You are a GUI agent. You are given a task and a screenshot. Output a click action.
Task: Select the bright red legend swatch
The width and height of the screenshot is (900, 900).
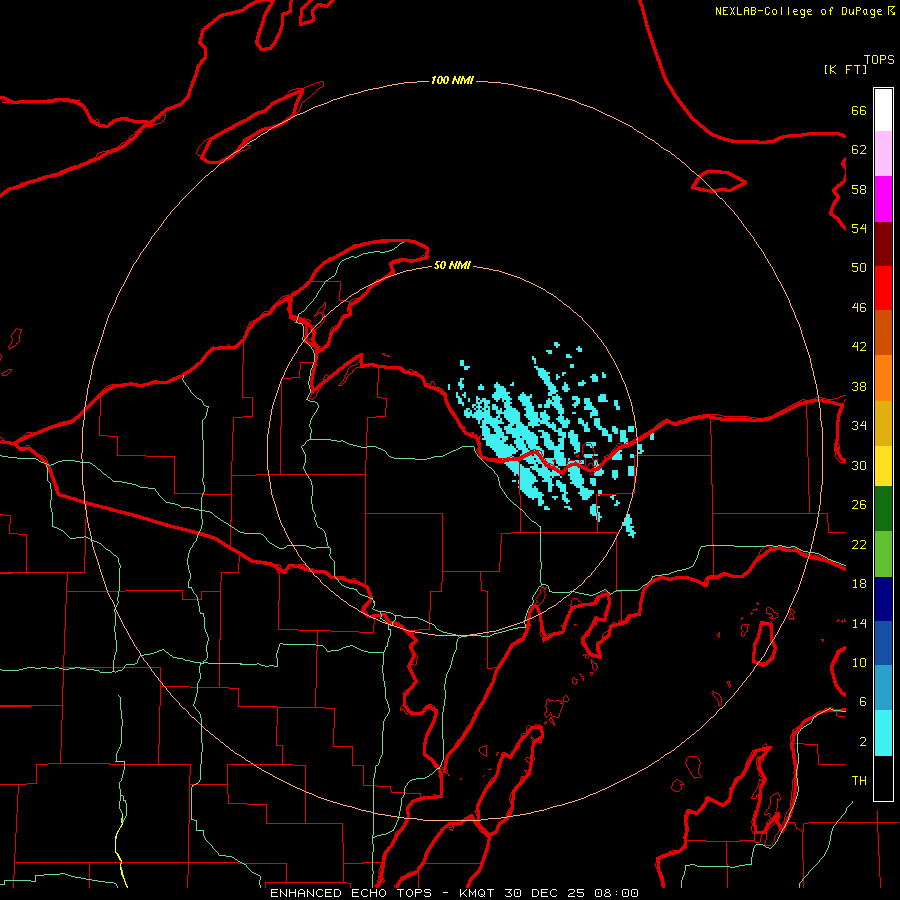[883, 288]
